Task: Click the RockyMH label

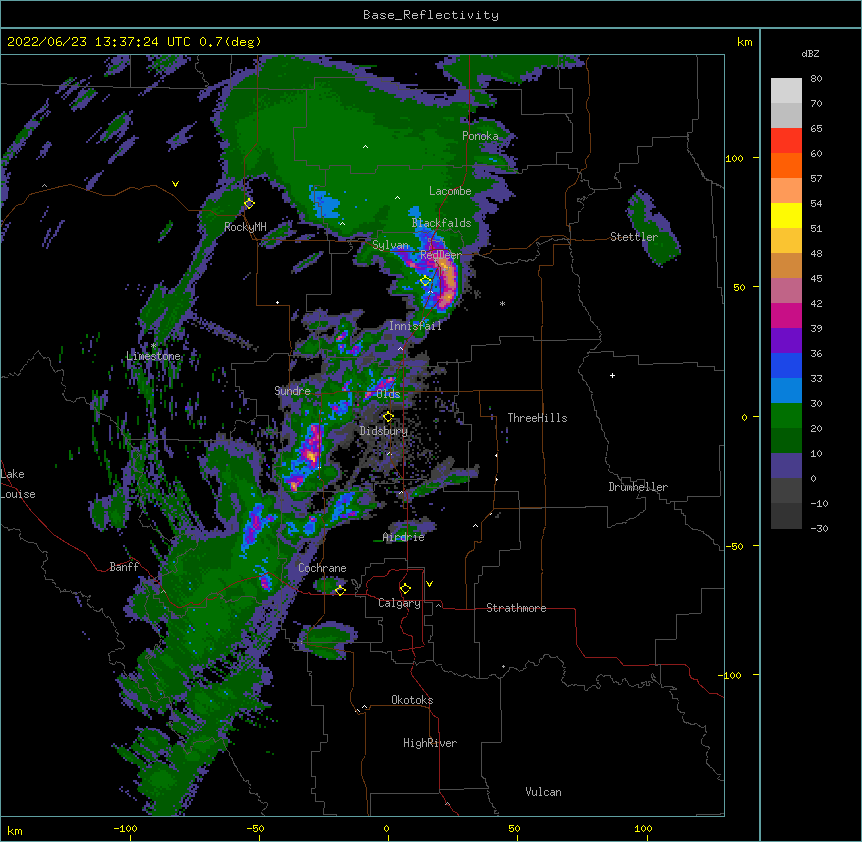Action: pos(245,227)
